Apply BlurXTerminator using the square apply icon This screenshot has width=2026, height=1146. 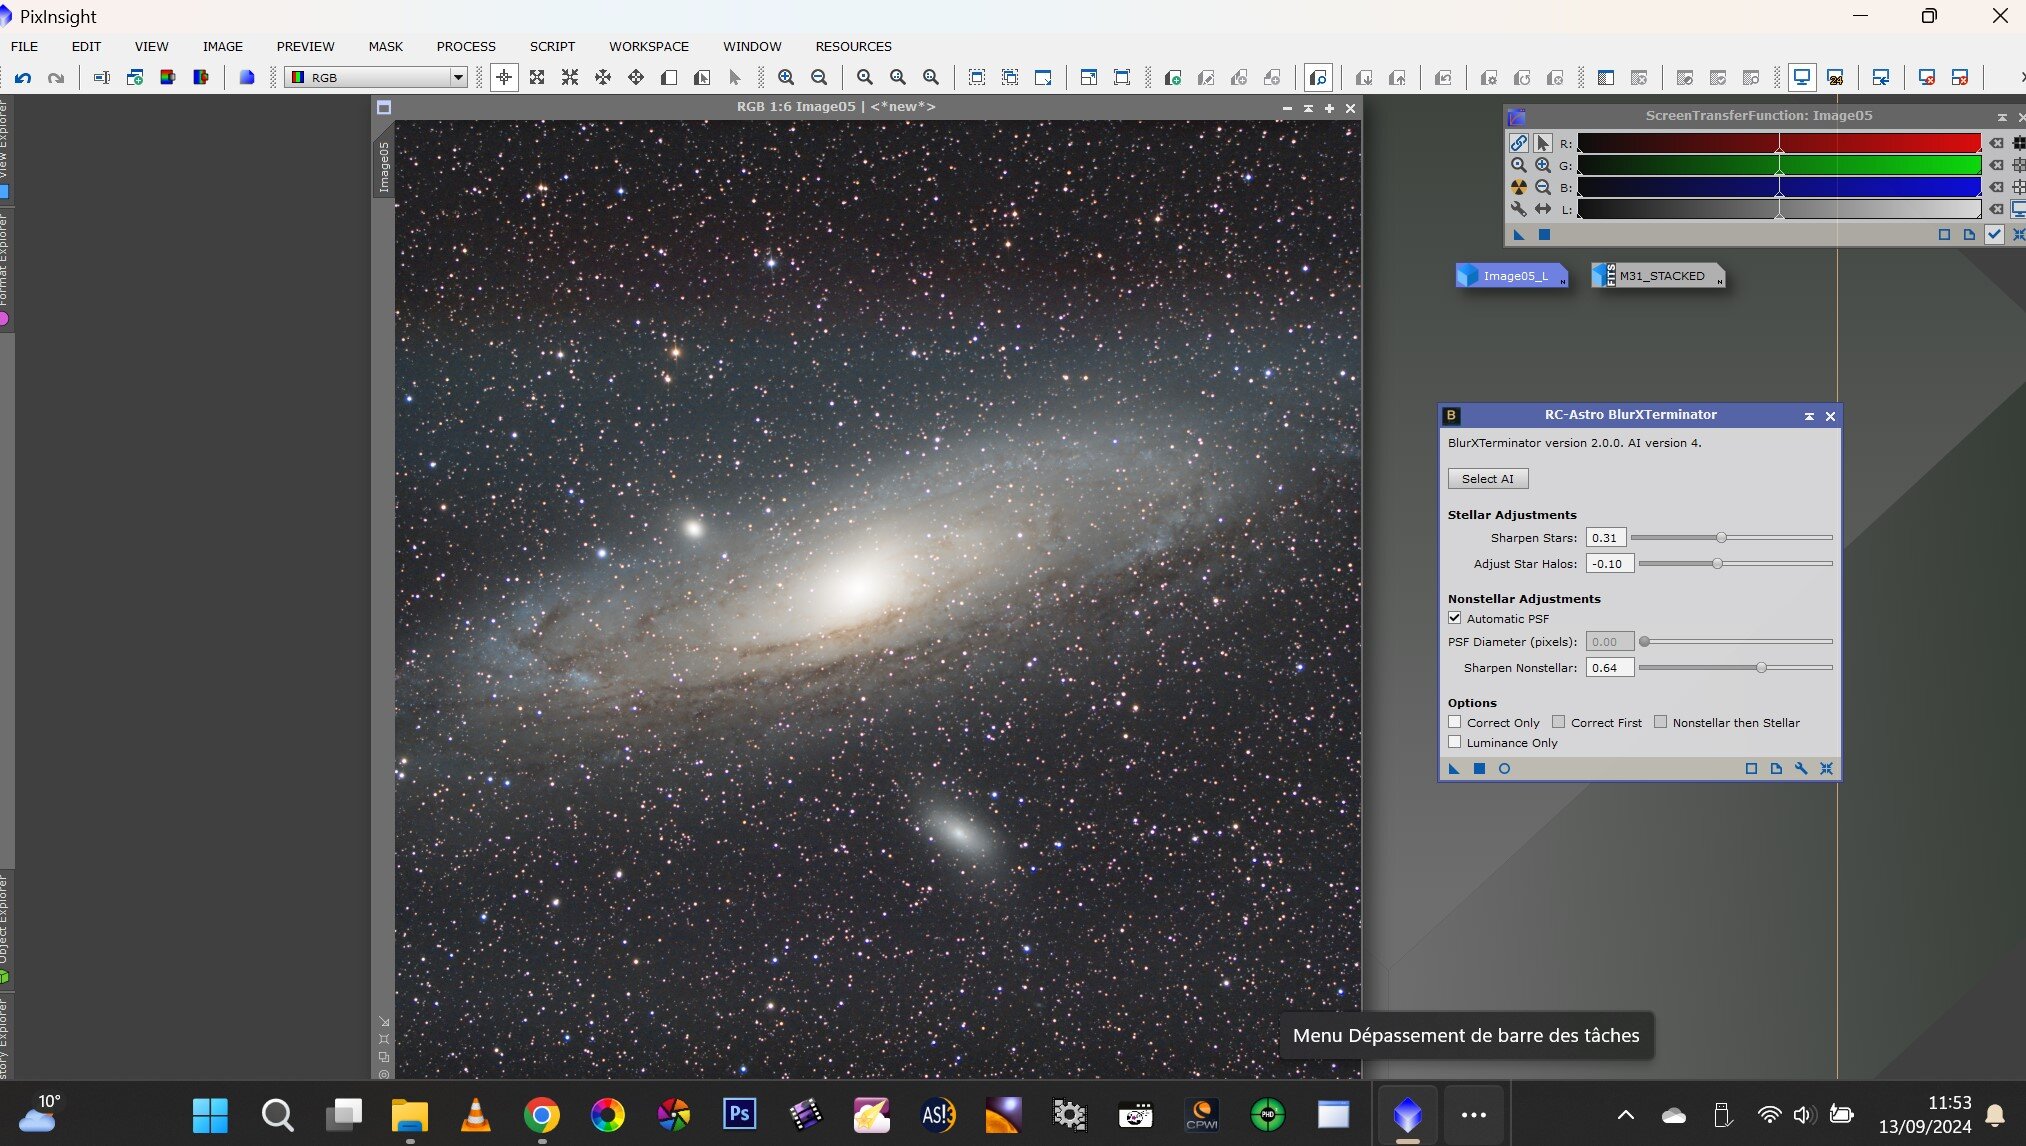pos(1479,769)
